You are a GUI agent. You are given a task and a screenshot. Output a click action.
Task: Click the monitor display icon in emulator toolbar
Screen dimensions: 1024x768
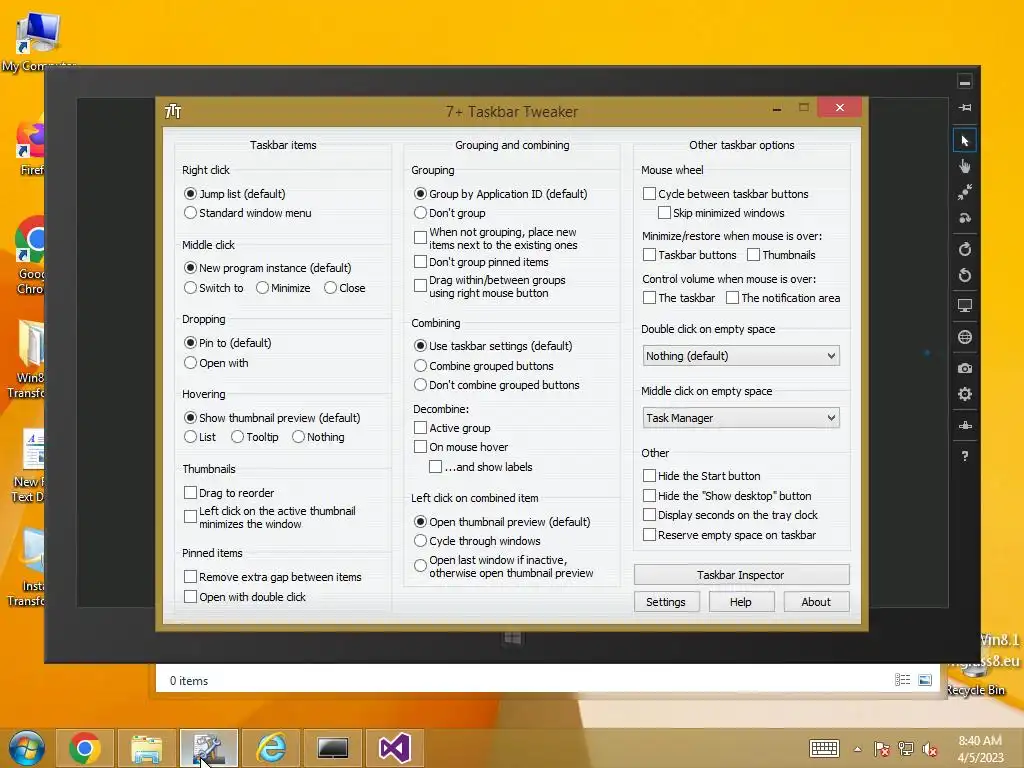pos(965,306)
